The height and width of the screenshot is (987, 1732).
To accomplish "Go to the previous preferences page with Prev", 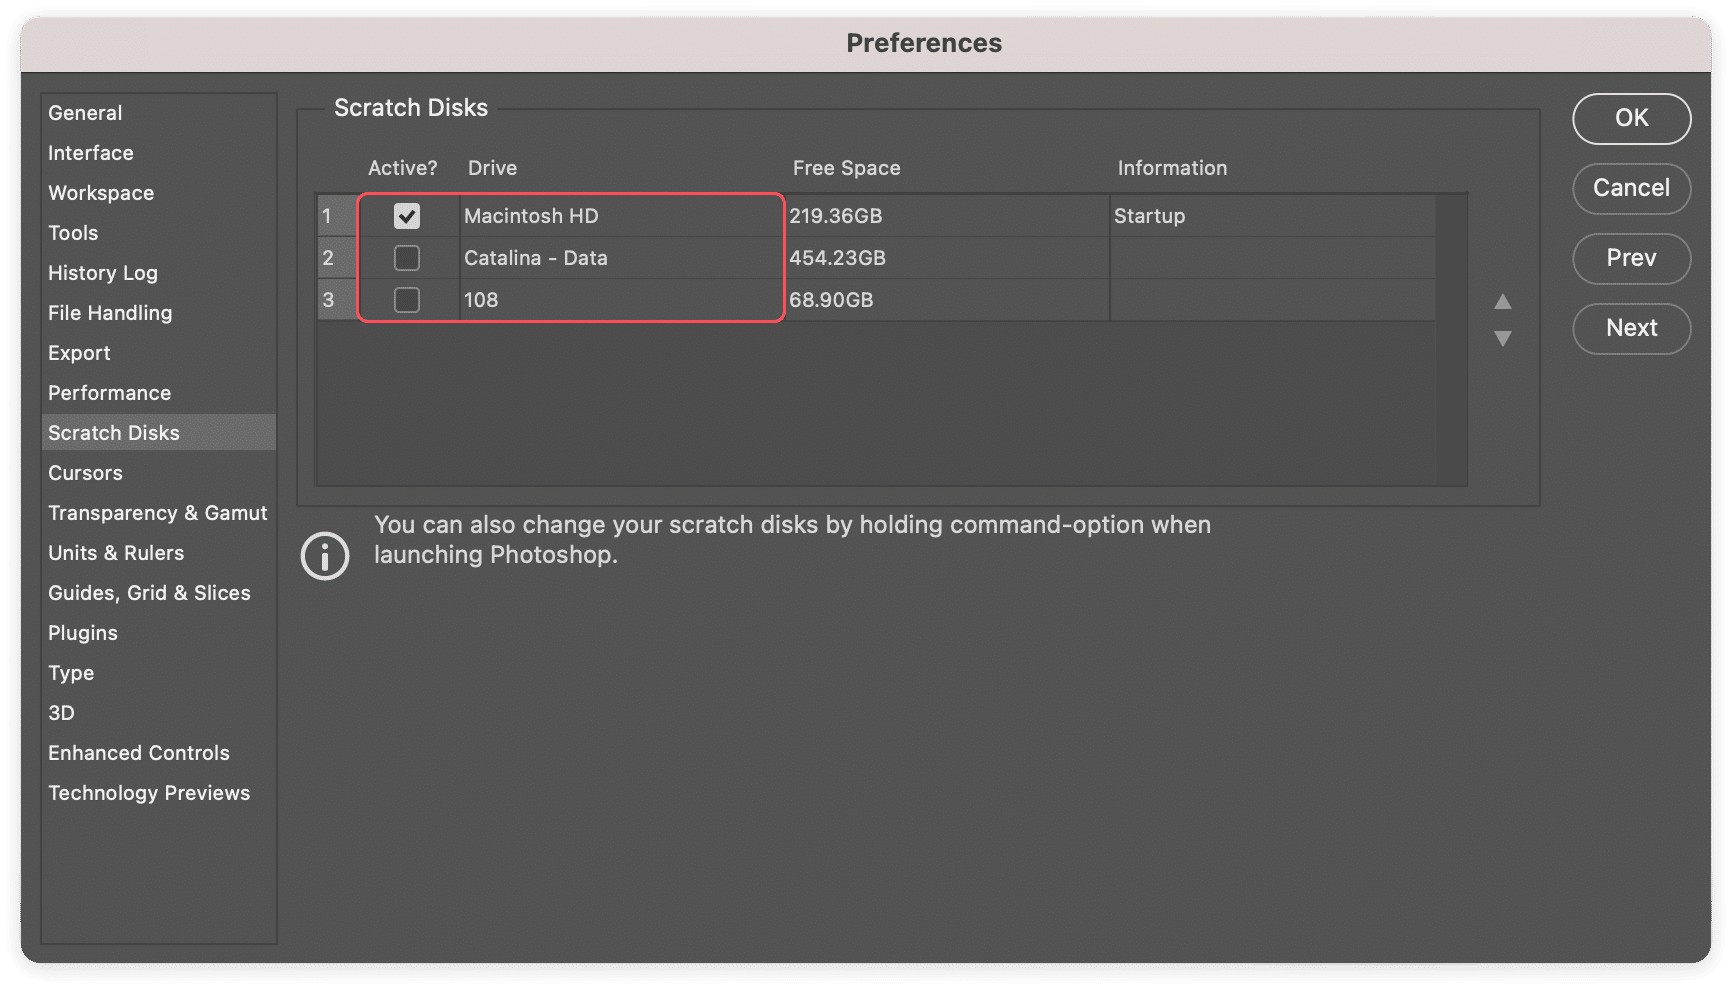I will pyautogui.click(x=1631, y=258).
